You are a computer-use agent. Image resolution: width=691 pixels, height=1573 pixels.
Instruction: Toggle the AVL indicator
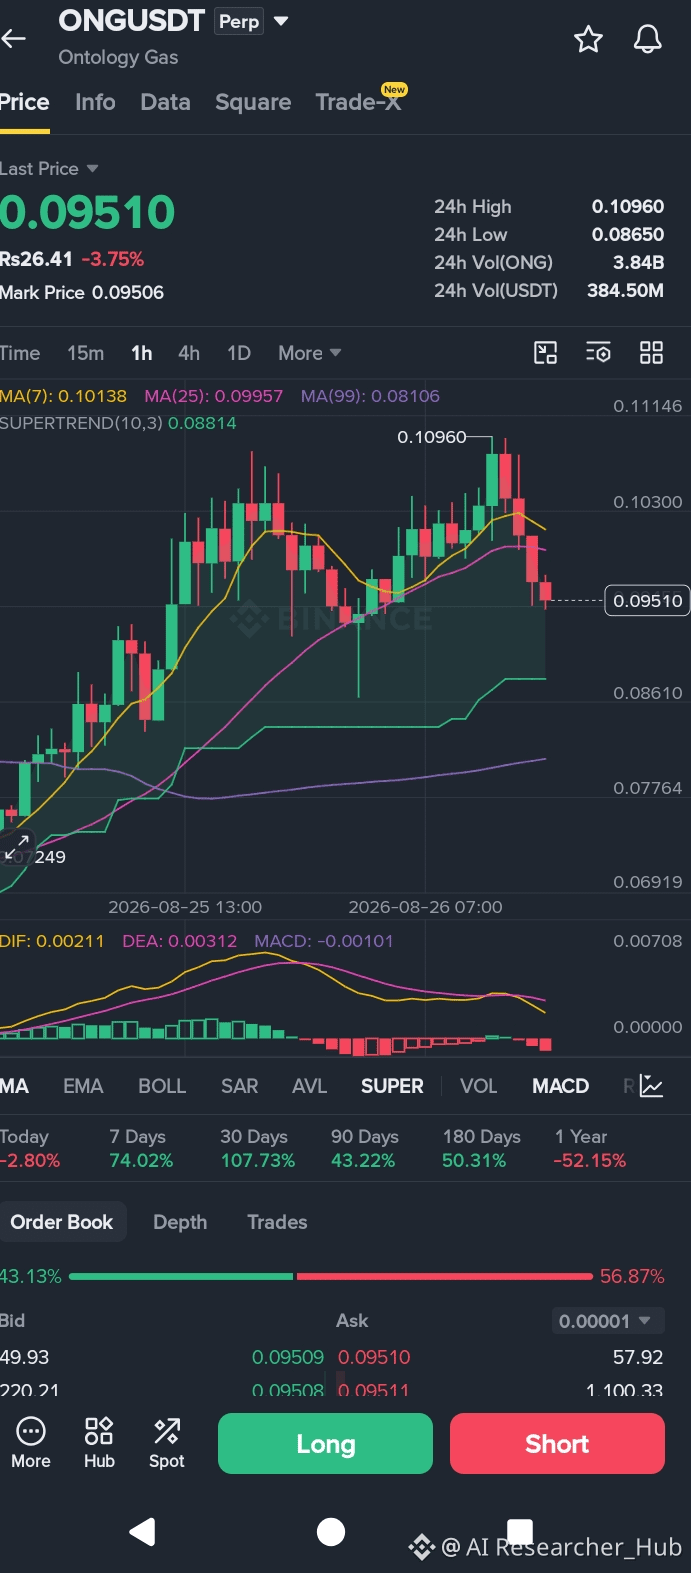click(309, 1086)
